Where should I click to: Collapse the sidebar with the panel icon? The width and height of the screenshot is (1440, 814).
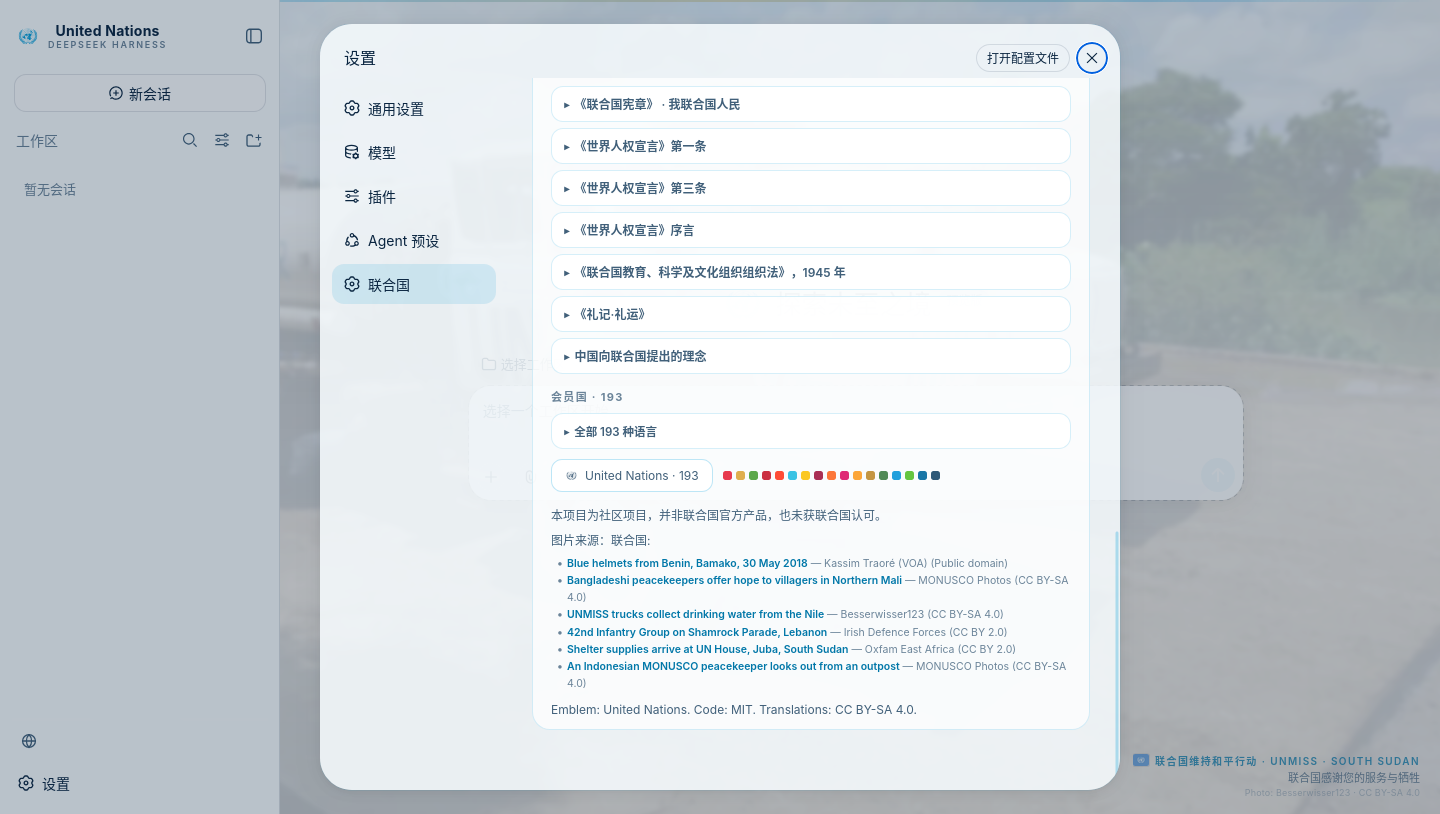click(254, 36)
